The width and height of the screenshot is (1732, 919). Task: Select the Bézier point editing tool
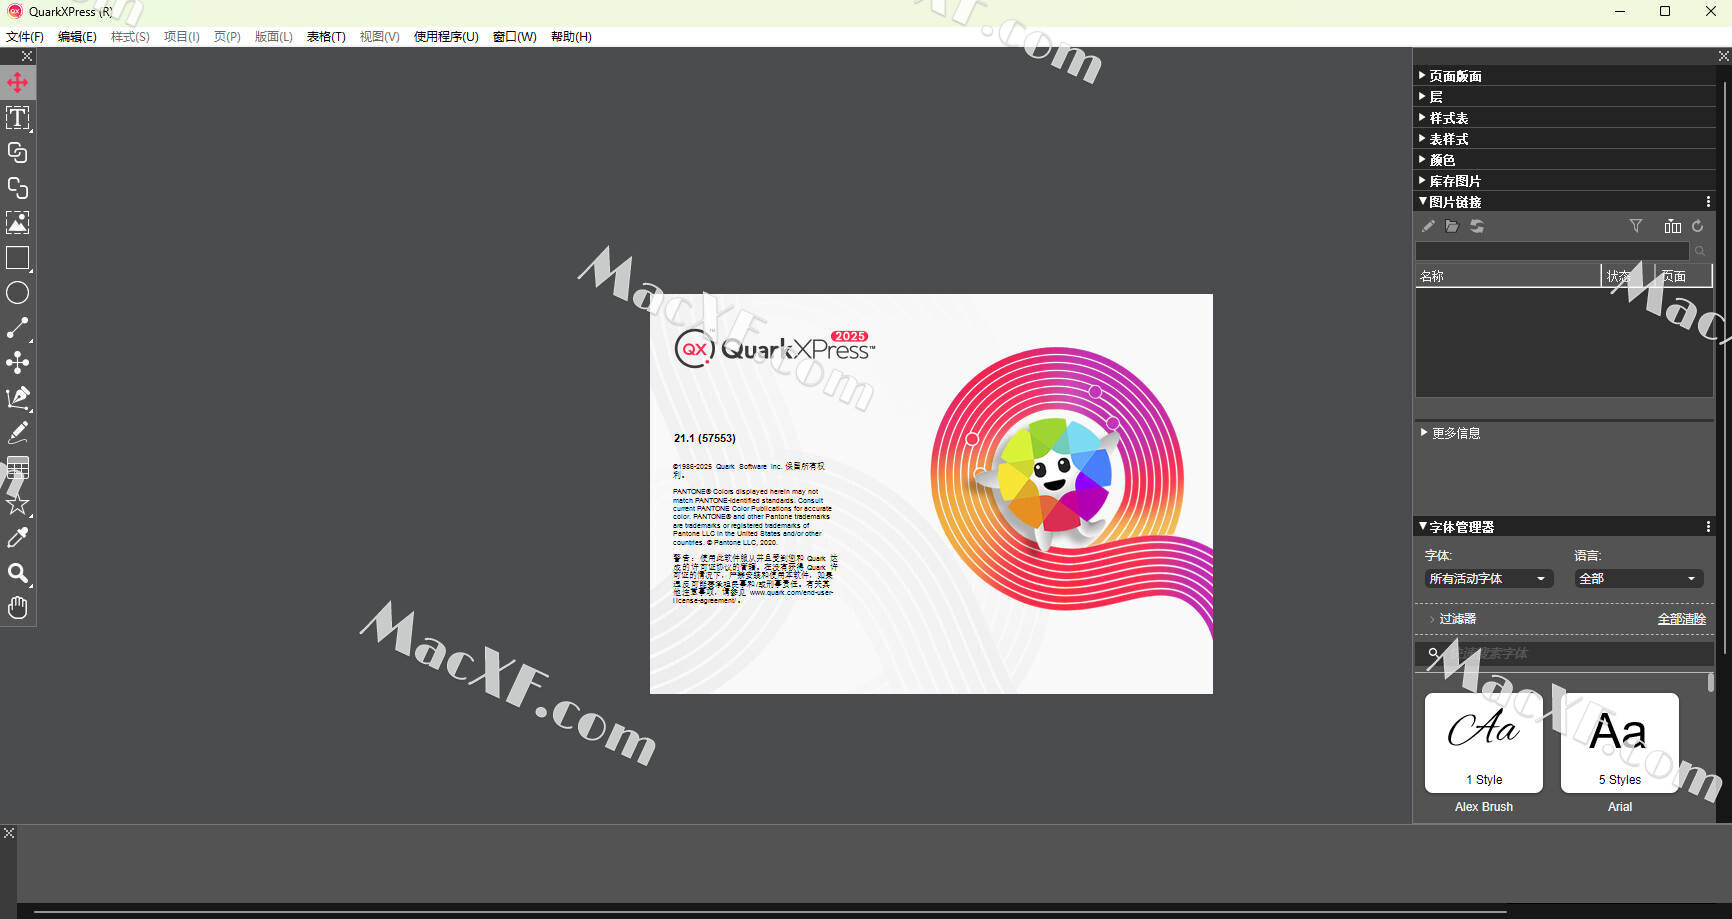[x=18, y=363]
